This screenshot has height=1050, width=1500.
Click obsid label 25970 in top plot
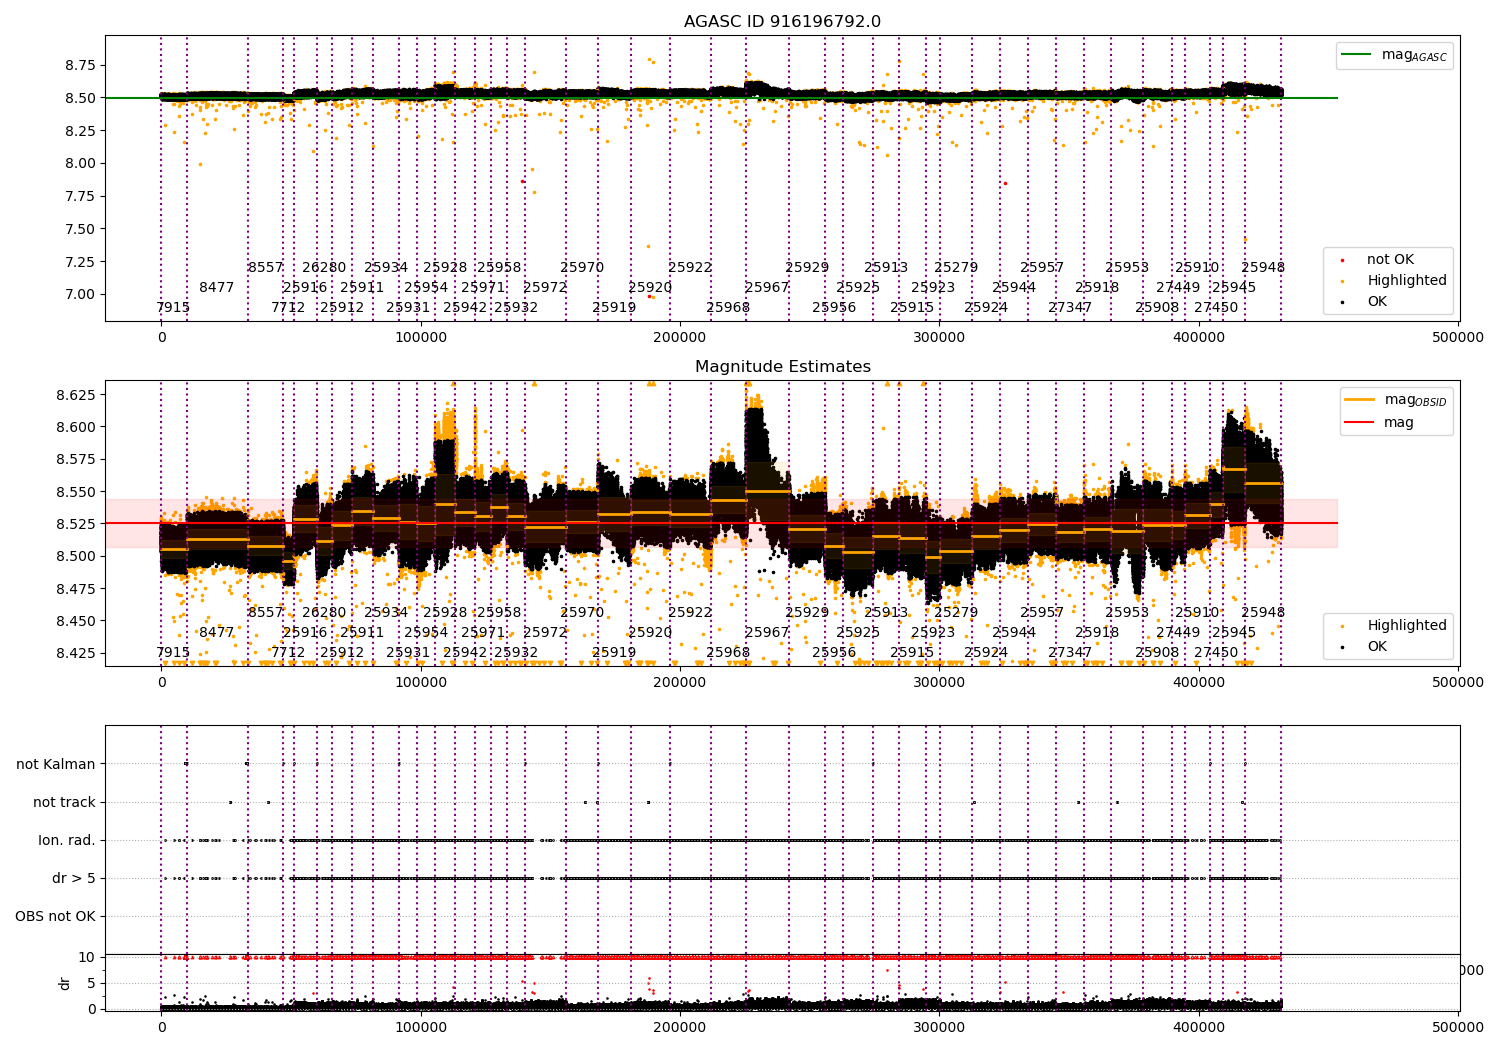582,267
